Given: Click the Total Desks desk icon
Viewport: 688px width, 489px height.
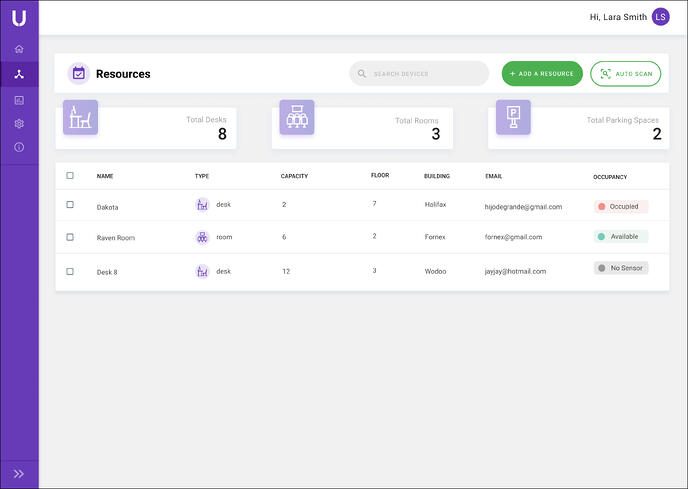Looking at the screenshot, I should pos(80,118).
